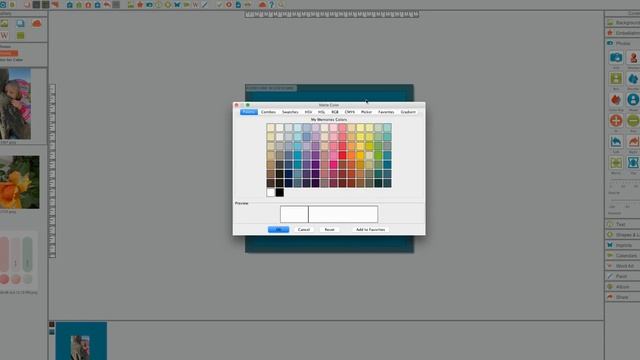Image resolution: width=640 pixels, height=360 pixels.
Task: Click the gray checkmark toolbar icon
Action: (x=220, y=5)
